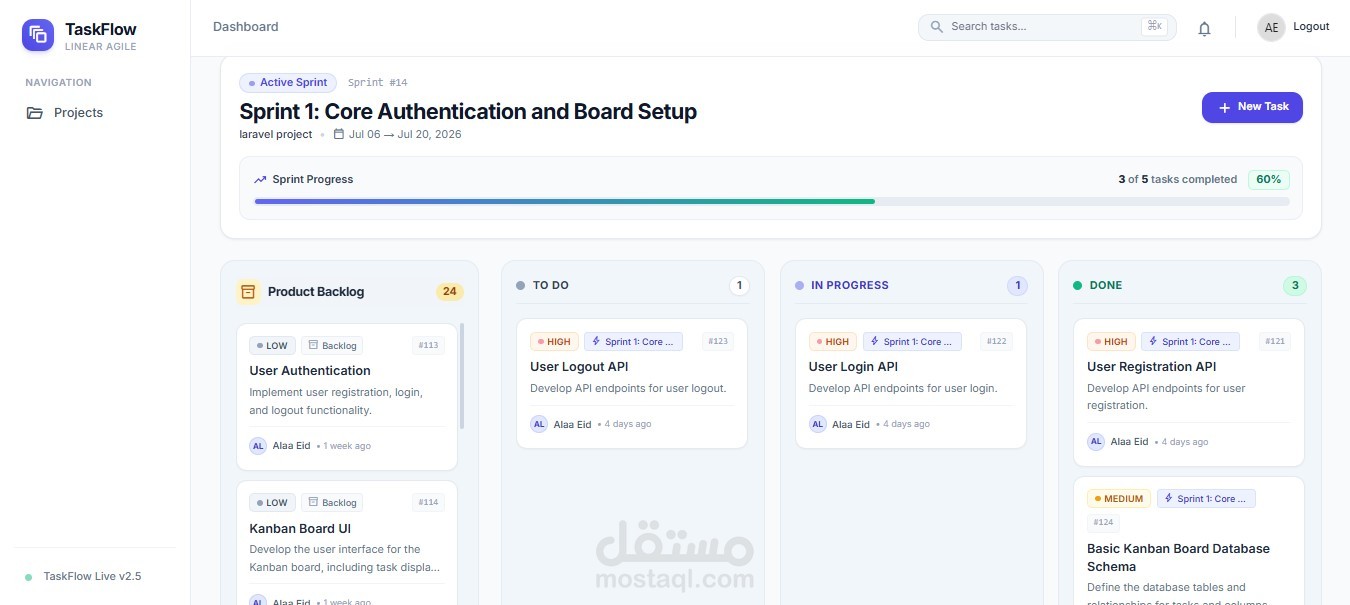Click the sprint tag on User Registration API
Screen dimensions: 1350x605
pyautogui.click(x=1190, y=342)
